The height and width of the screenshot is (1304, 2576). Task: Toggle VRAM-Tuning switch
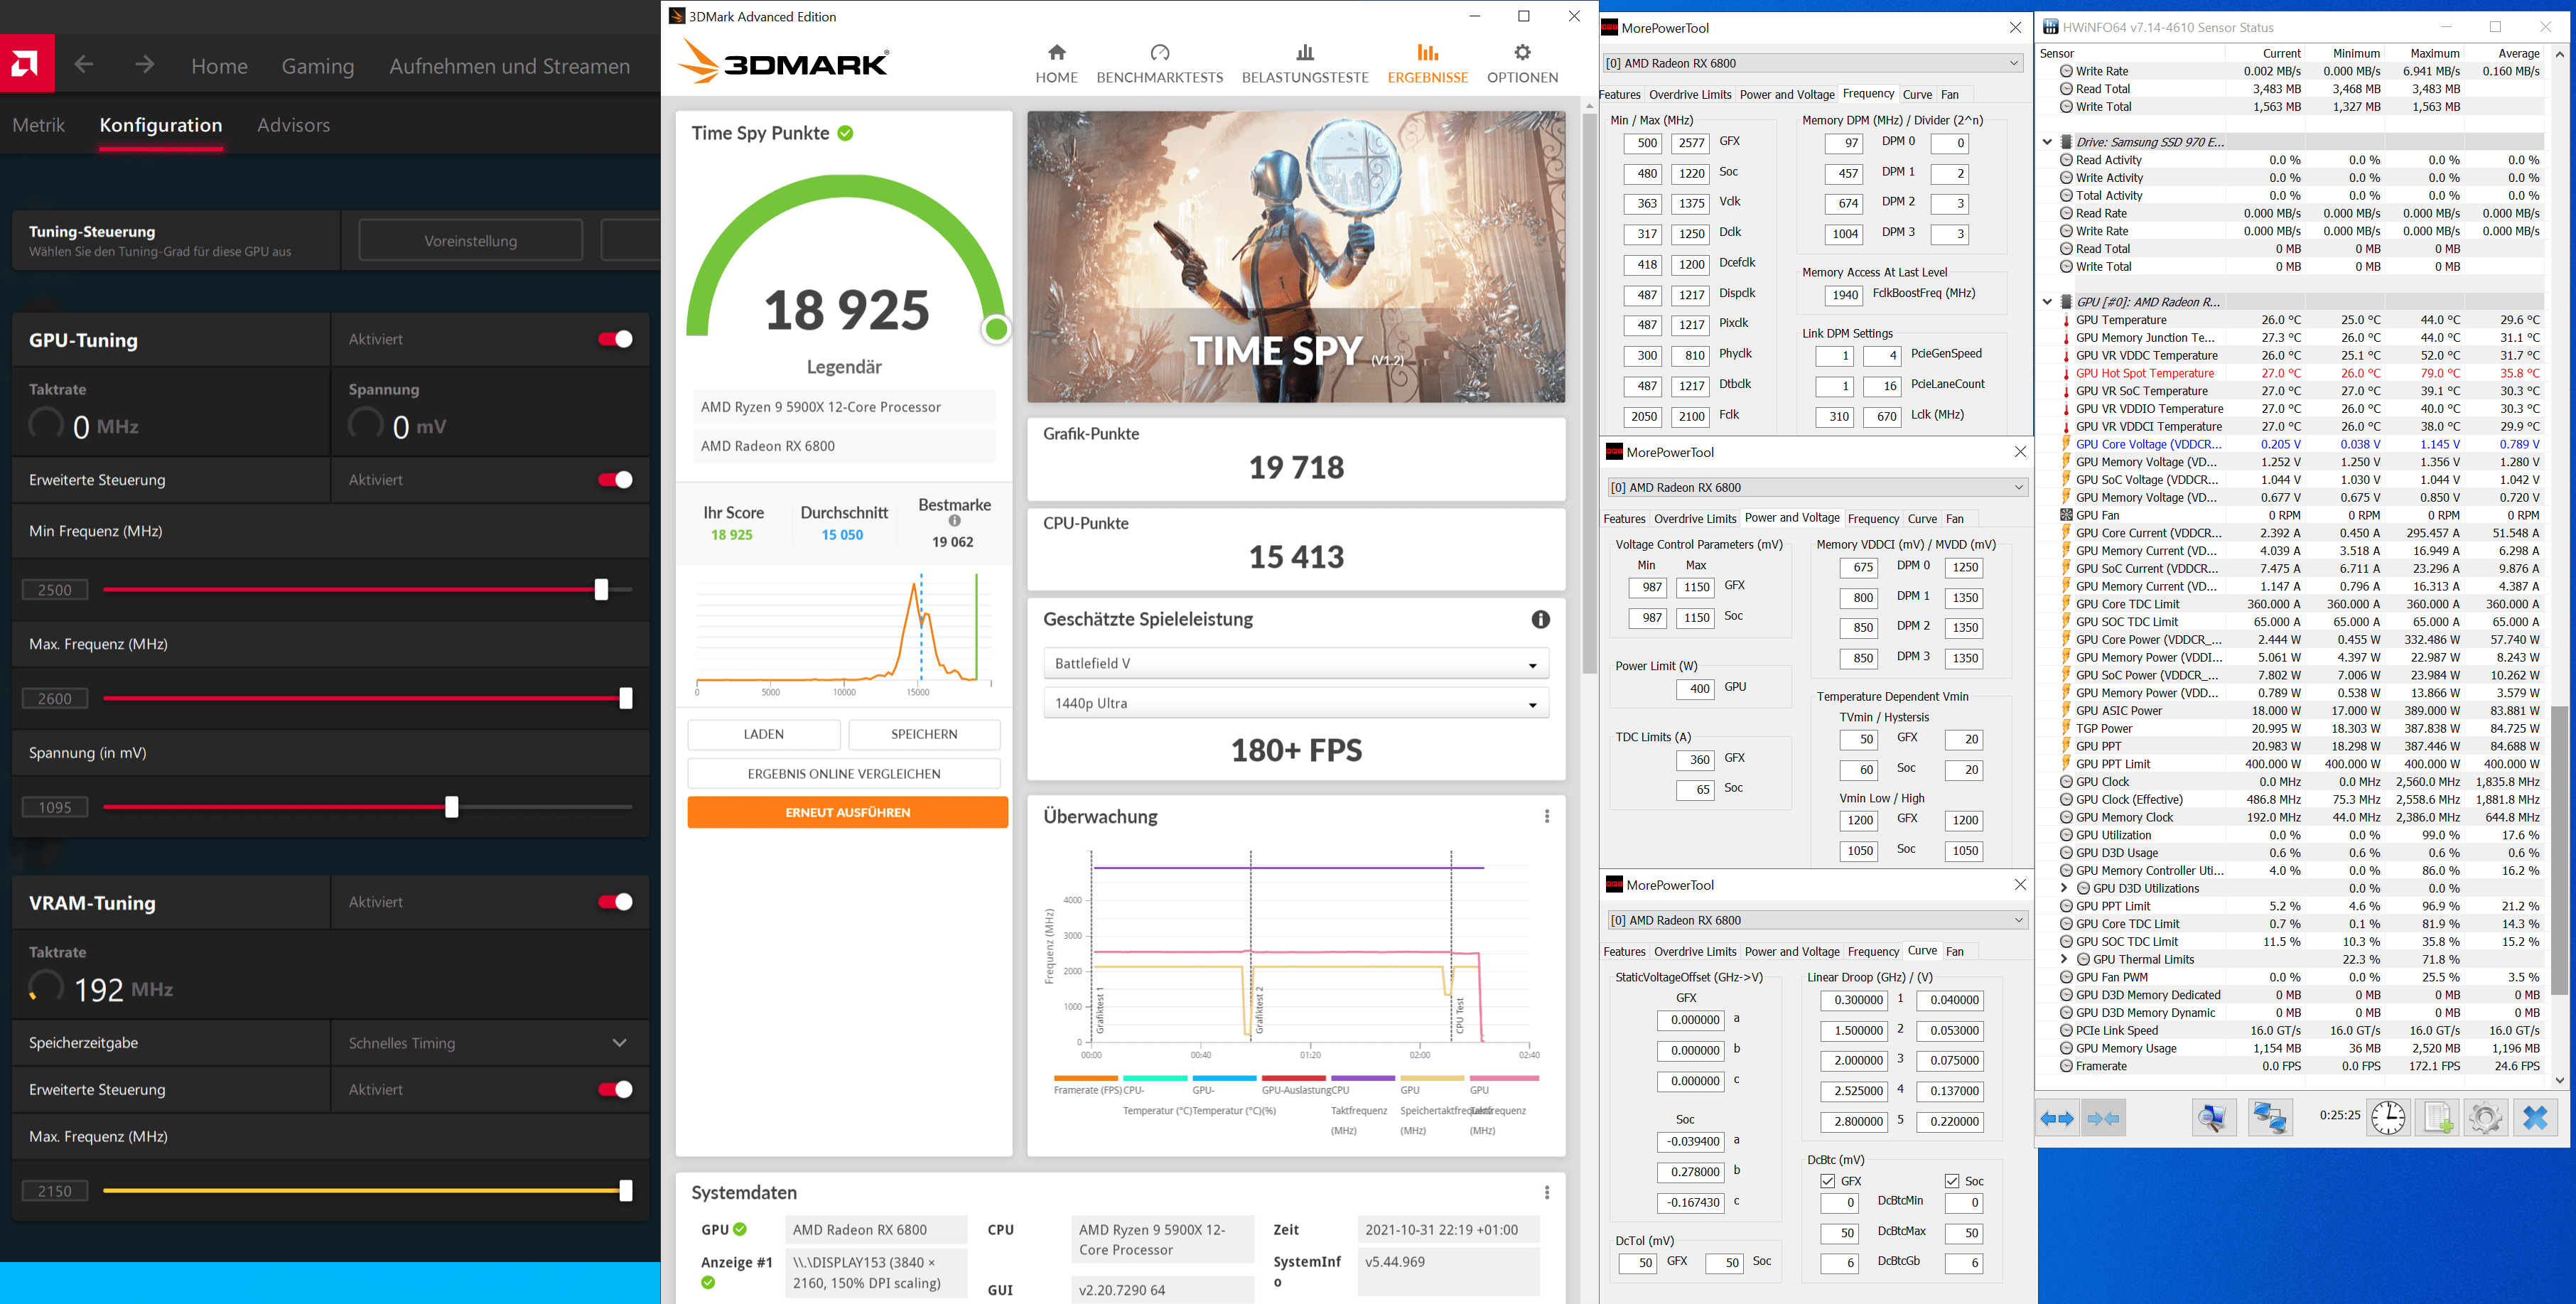pyautogui.click(x=615, y=902)
